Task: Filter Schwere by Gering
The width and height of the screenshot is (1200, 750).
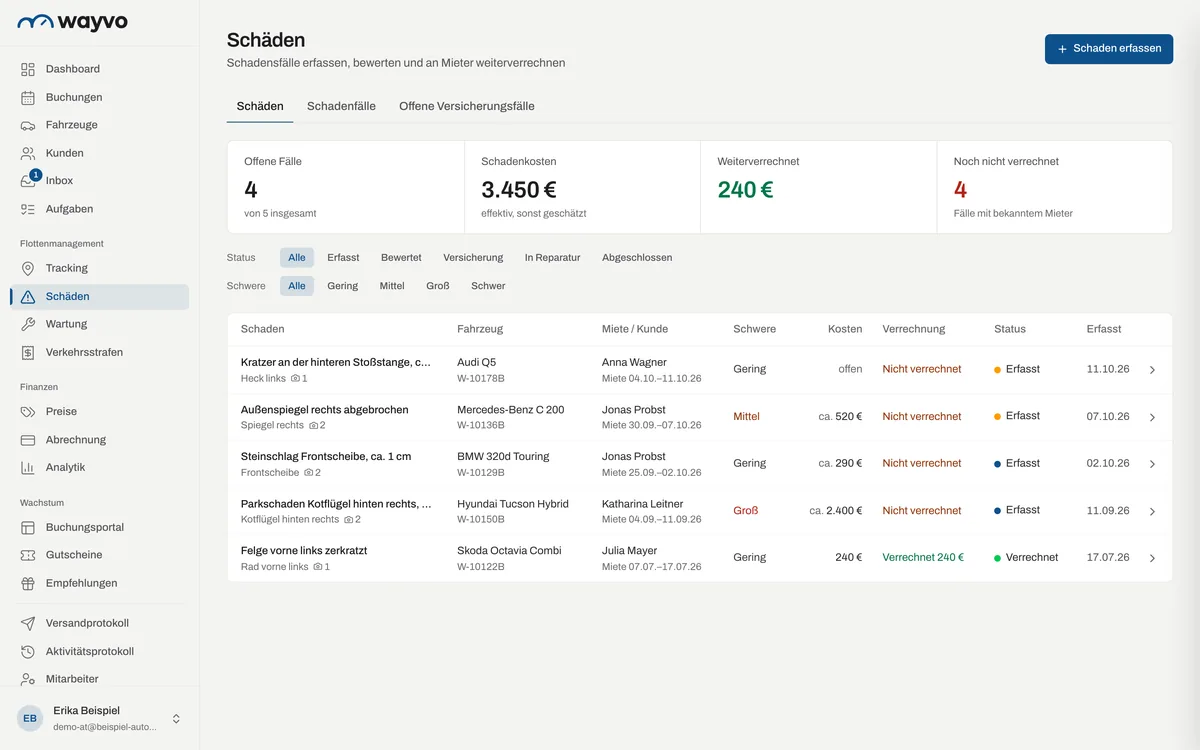Action: pyautogui.click(x=342, y=286)
